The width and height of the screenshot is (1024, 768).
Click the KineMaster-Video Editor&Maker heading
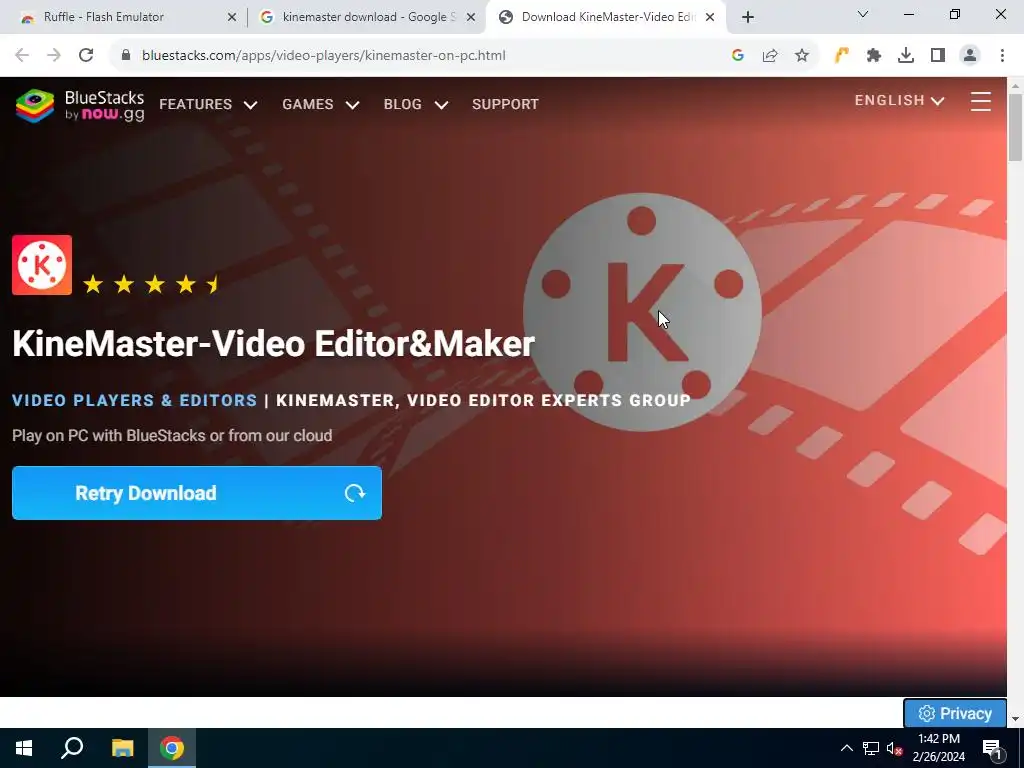coord(273,344)
